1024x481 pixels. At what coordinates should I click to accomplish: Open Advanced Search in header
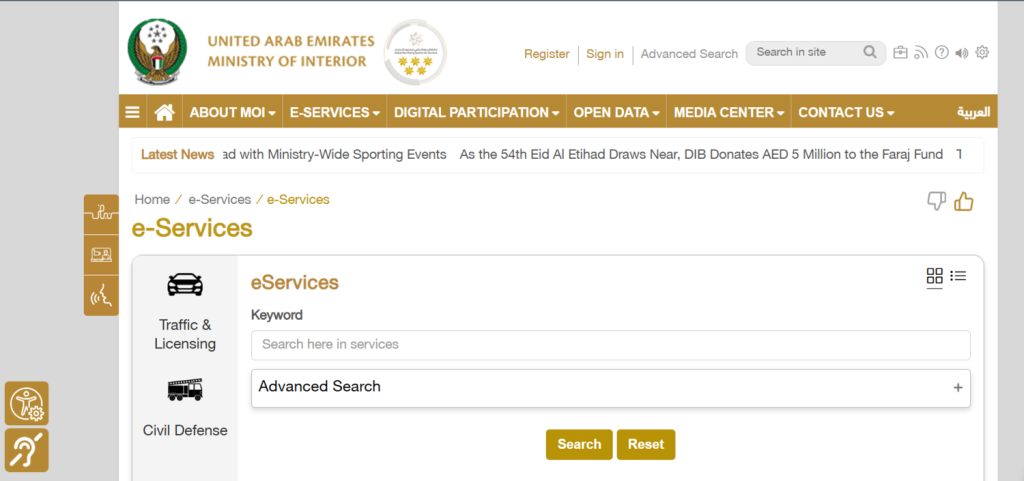pos(689,54)
